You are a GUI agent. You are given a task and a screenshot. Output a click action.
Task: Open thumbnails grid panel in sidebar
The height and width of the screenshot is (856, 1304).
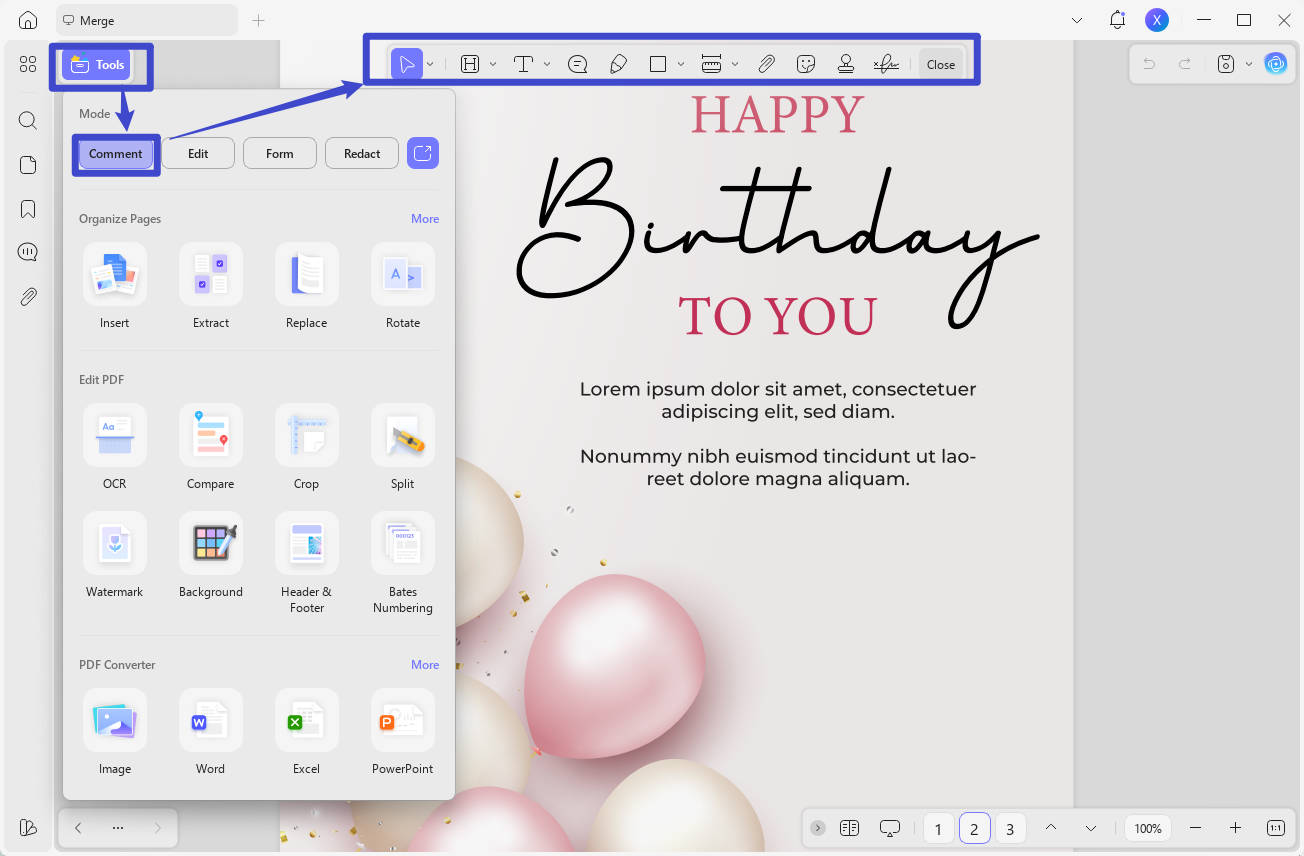pyautogui.click(x=28, y=64)
